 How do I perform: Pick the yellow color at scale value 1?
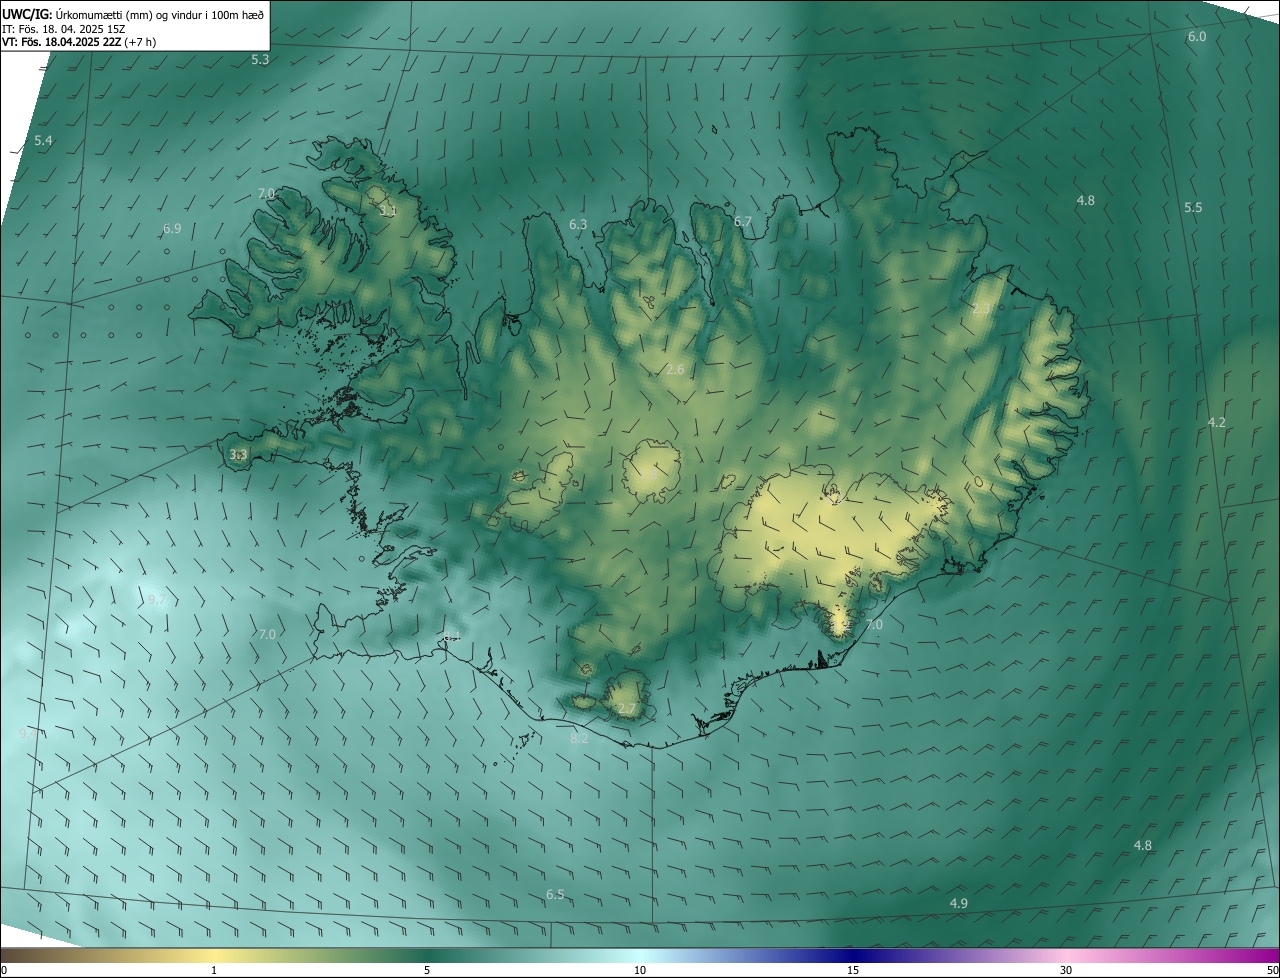[x=214, y=955]
